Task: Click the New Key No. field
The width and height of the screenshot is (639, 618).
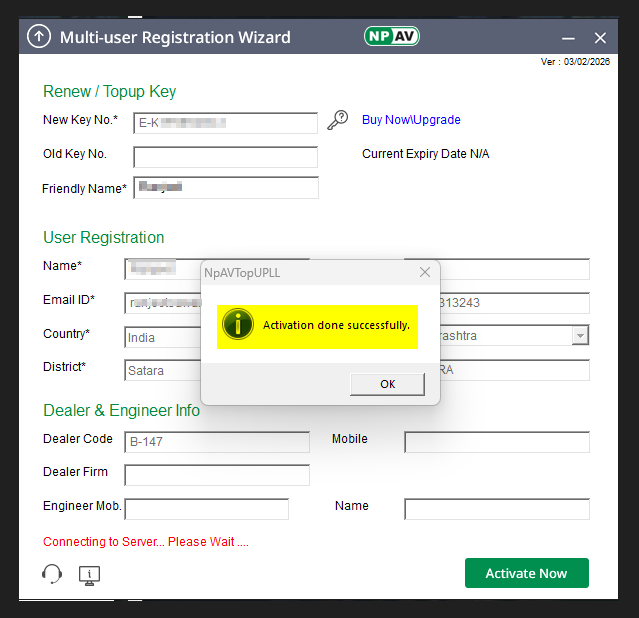Action: coord(225,123)
